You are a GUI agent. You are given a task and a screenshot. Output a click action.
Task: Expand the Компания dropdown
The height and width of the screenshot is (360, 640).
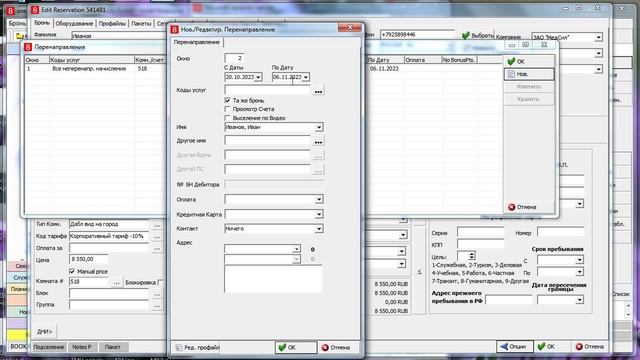click(x=598, y=37)
